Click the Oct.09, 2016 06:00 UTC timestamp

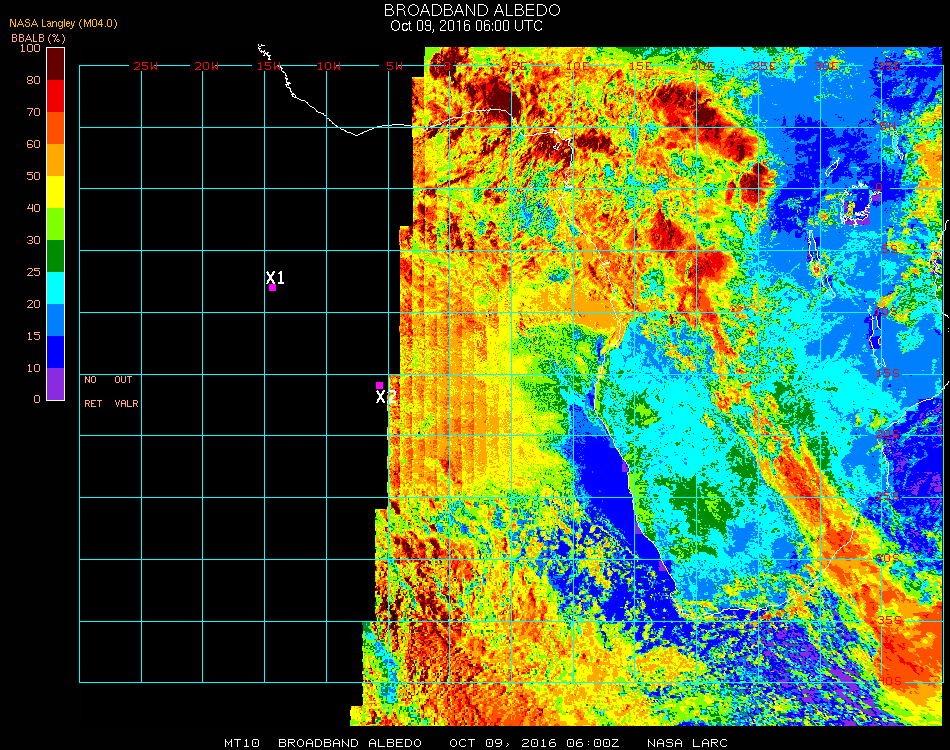(x=466, y=26)
